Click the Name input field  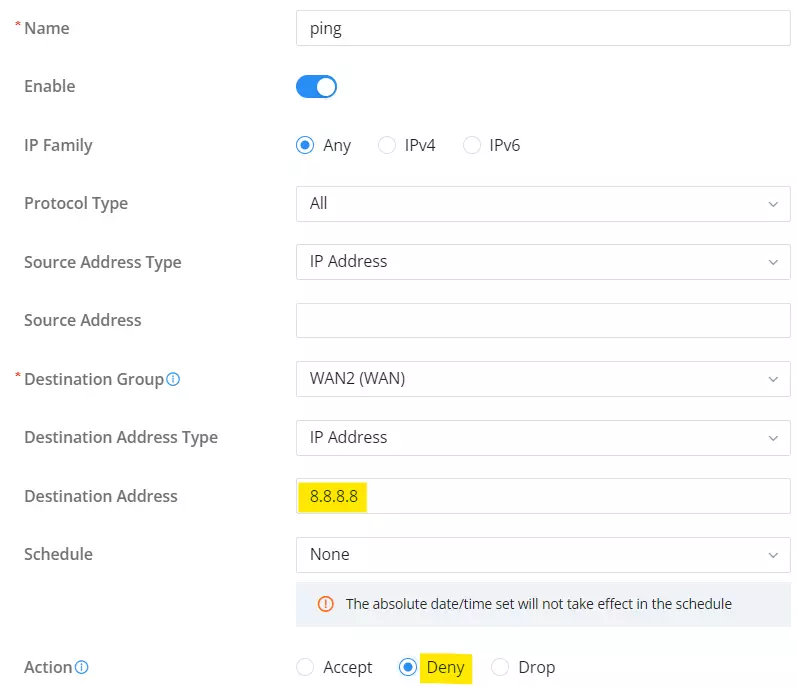click(543, 28)
